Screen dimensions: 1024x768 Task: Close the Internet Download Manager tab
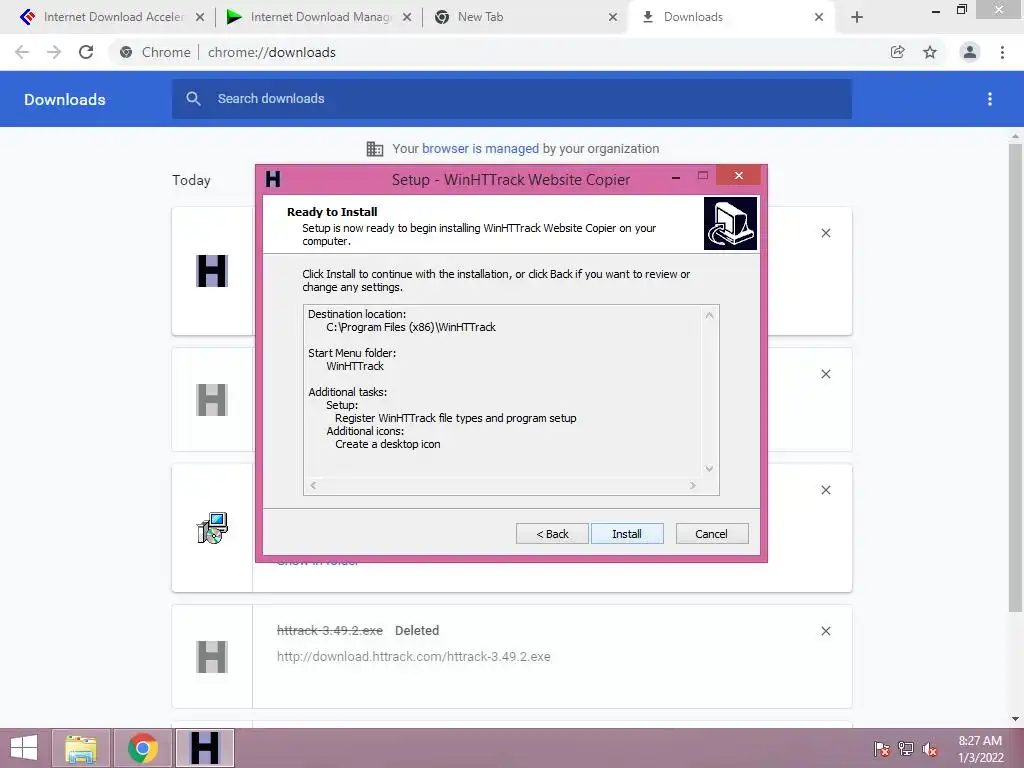[407, 17]
